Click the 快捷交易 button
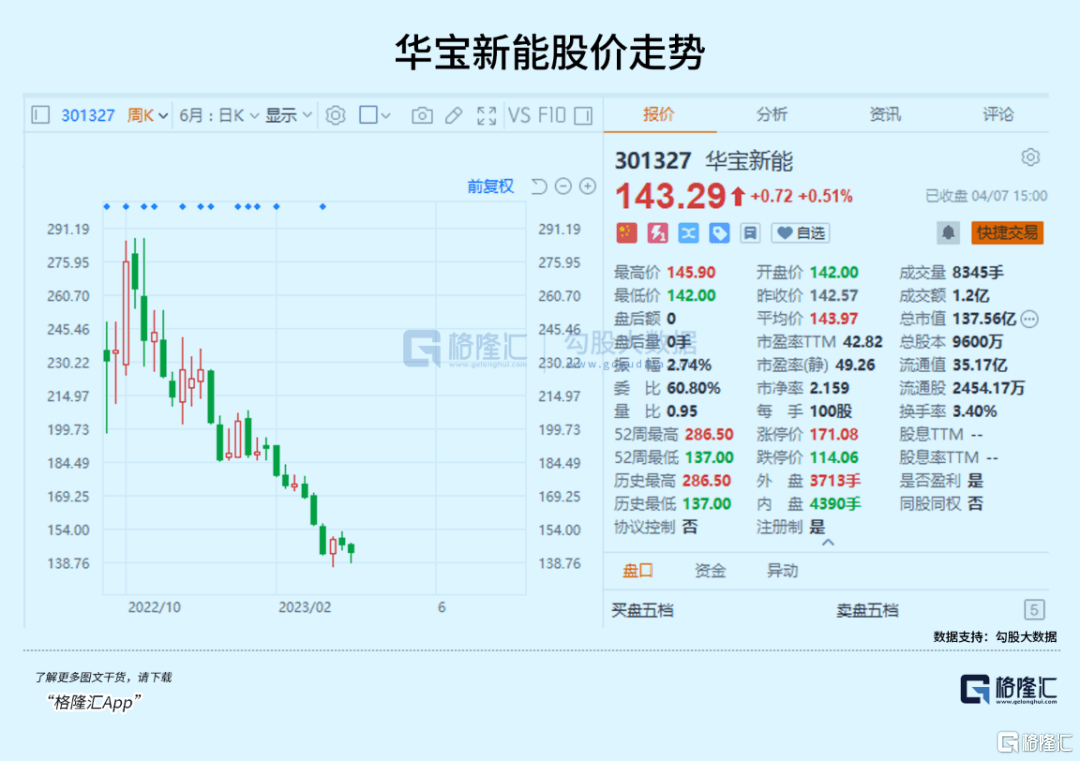 [1007, 233]
